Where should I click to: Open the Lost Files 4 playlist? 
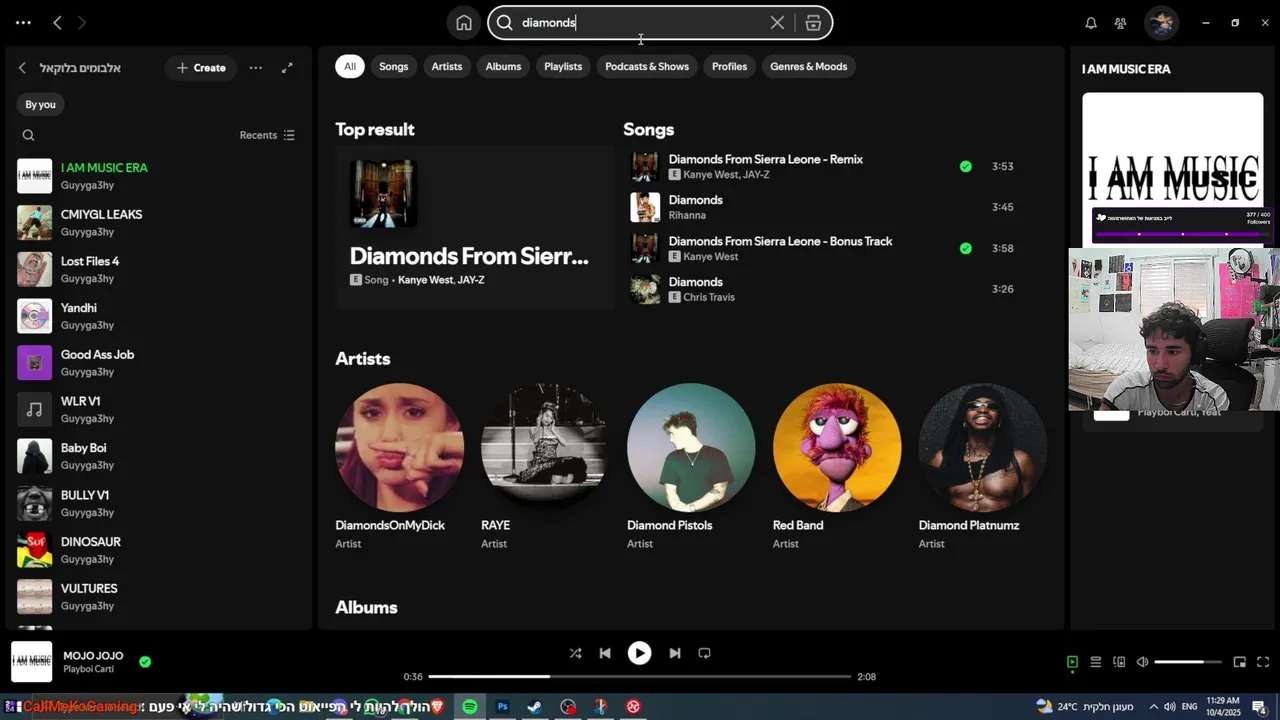coord(160,269)
